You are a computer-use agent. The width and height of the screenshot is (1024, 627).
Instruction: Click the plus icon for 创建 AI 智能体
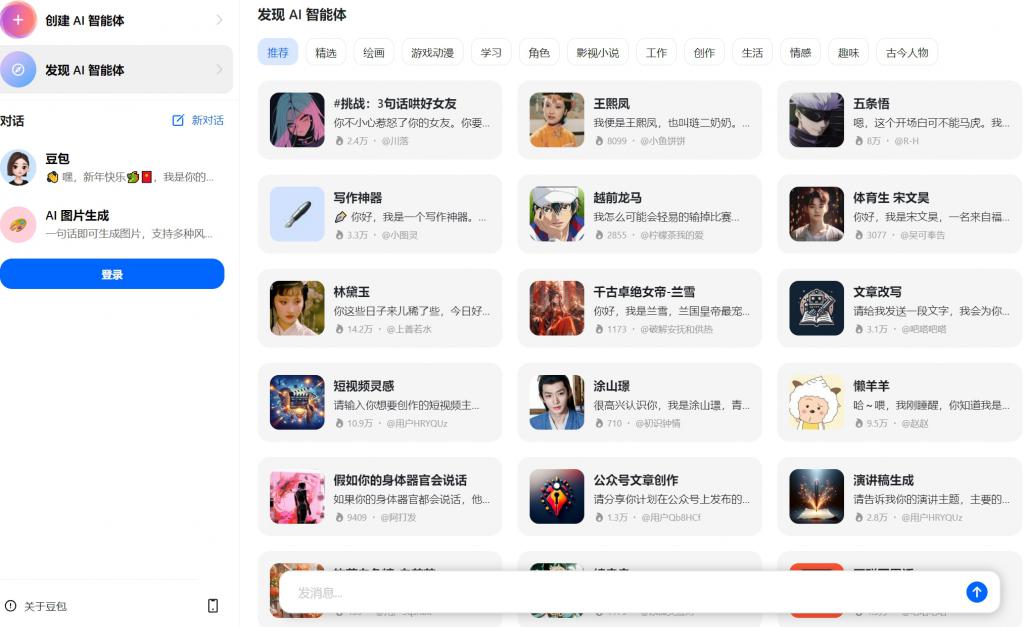click(18, 20)
